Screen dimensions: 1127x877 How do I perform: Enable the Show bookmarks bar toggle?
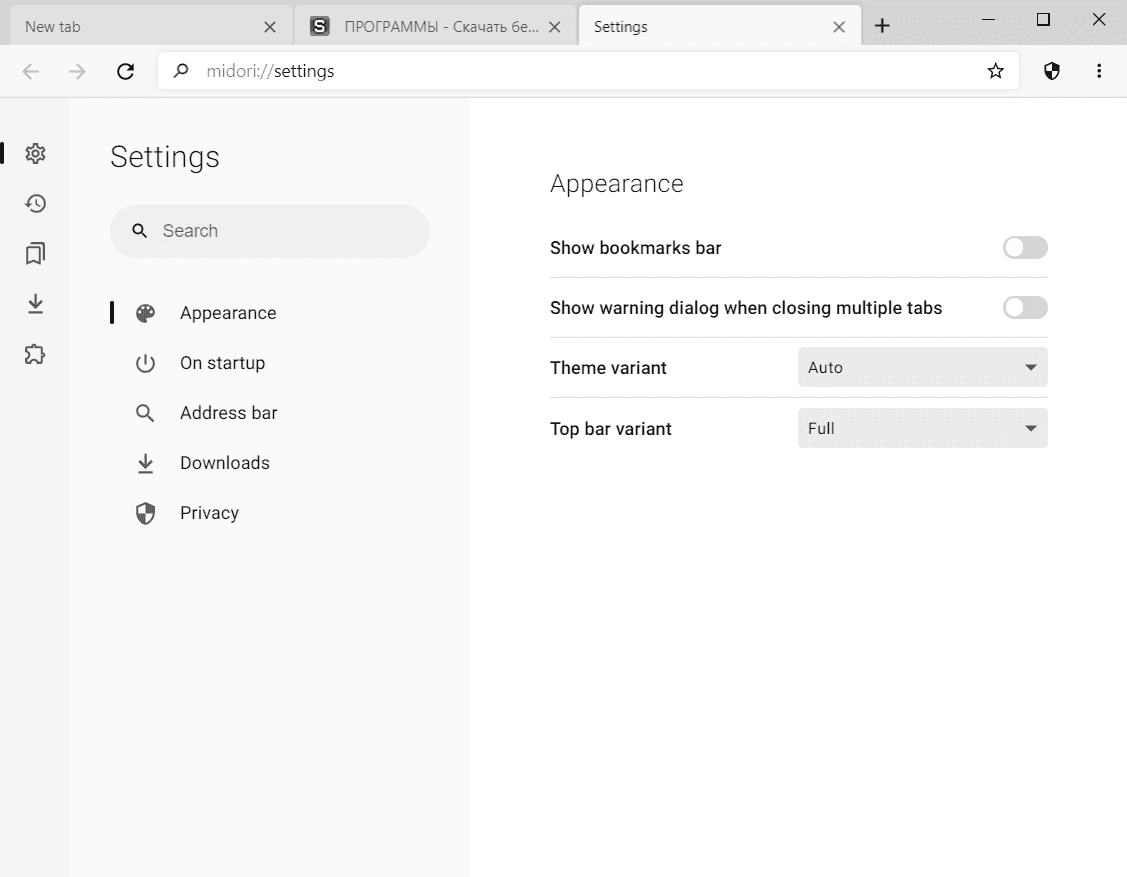pos(1025,248)
